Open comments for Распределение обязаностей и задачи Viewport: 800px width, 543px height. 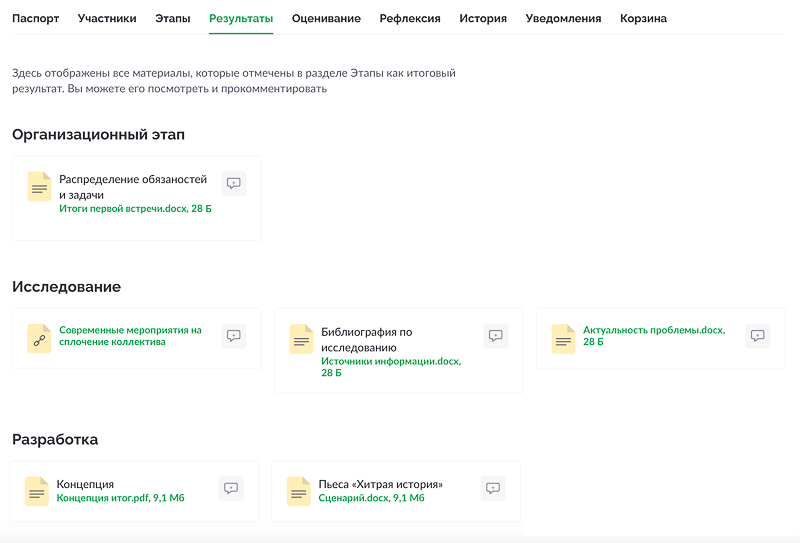[x=234, y=183]
